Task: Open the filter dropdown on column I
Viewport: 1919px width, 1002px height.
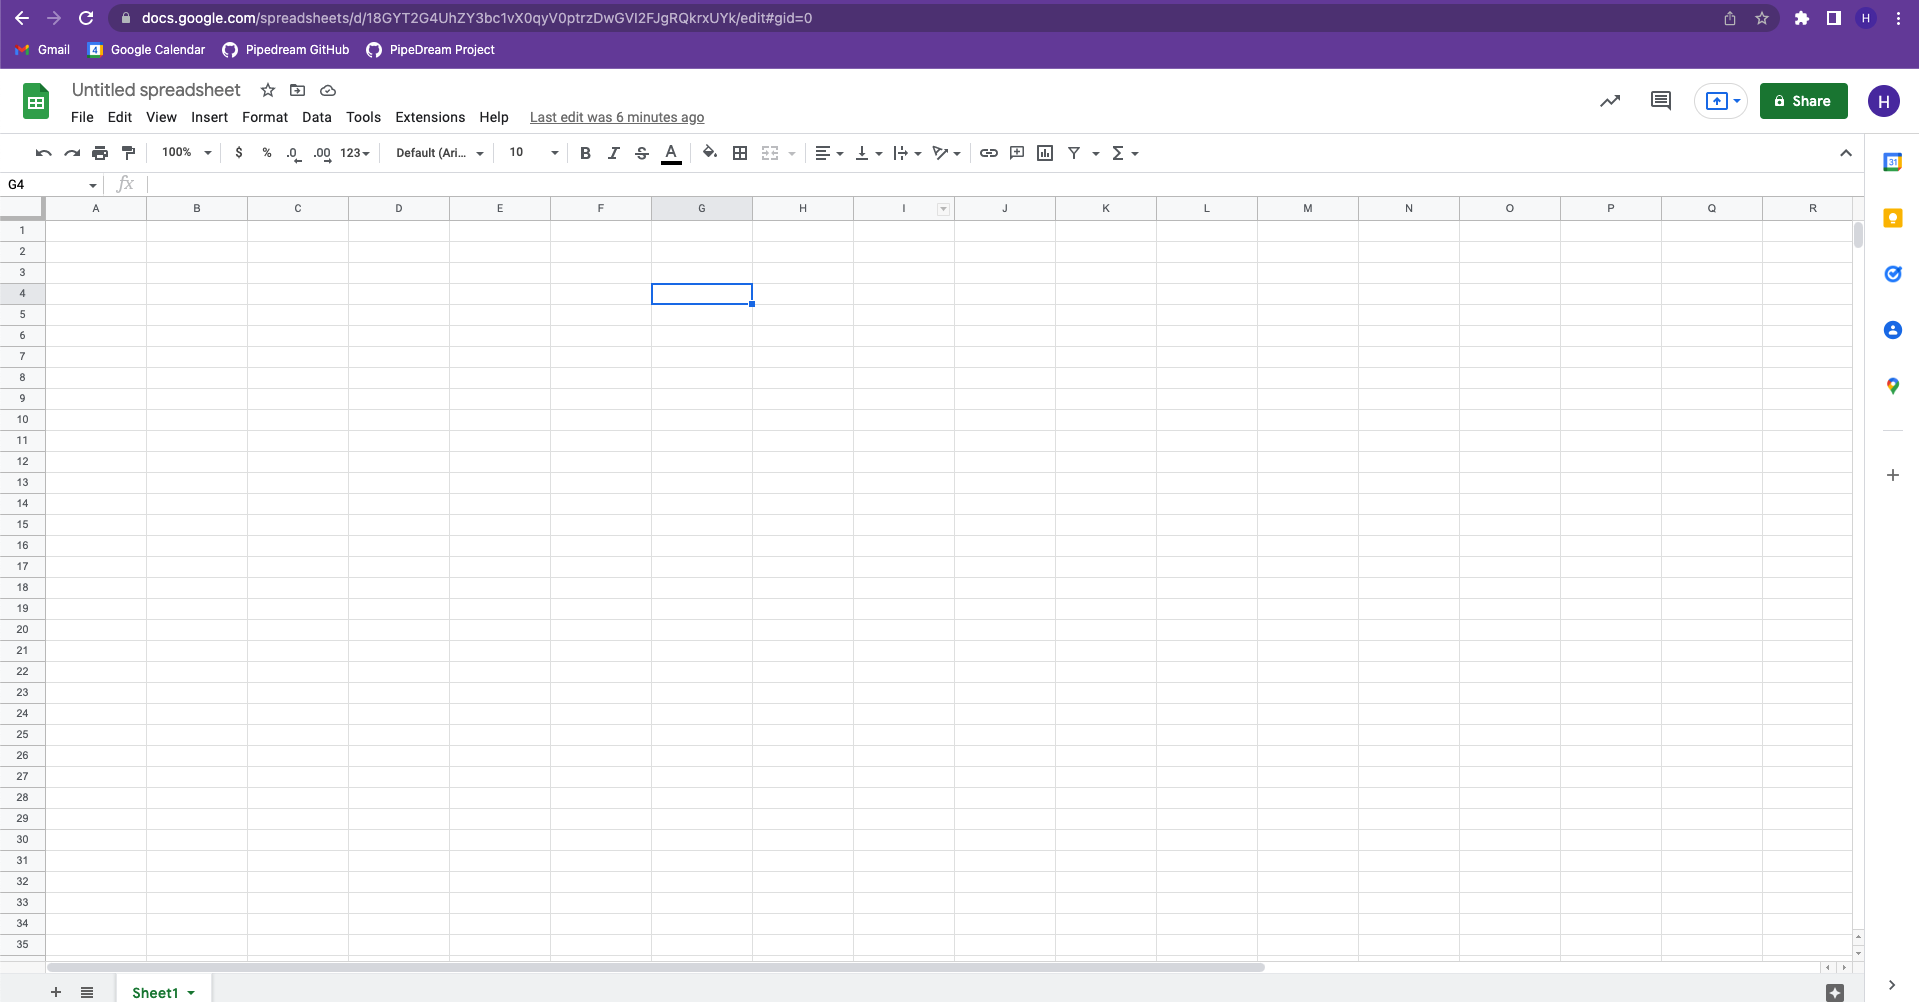Action: click(943, 208)
